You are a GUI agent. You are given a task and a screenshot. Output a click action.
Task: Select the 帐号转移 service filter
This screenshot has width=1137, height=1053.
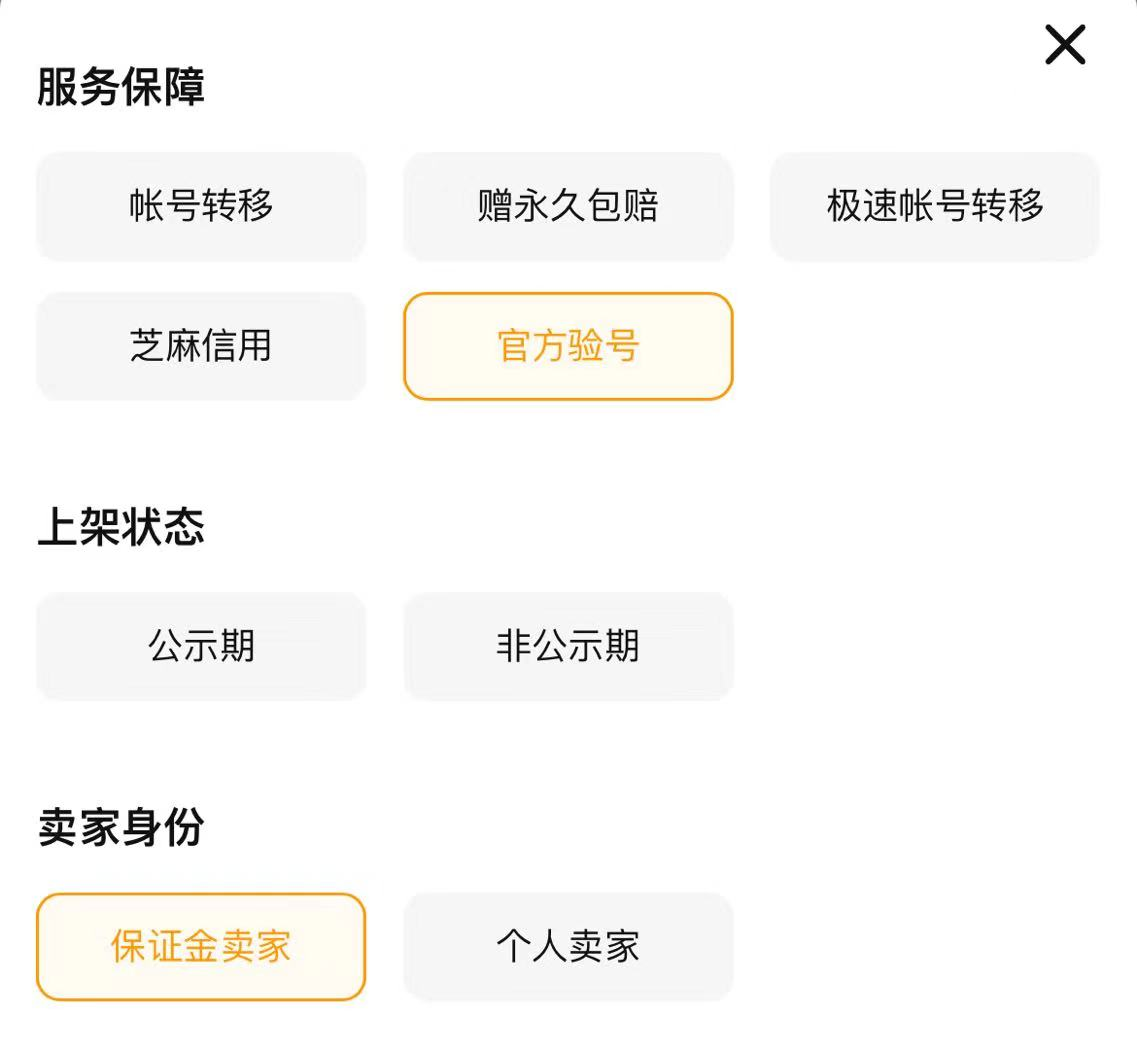coord(201,206)
